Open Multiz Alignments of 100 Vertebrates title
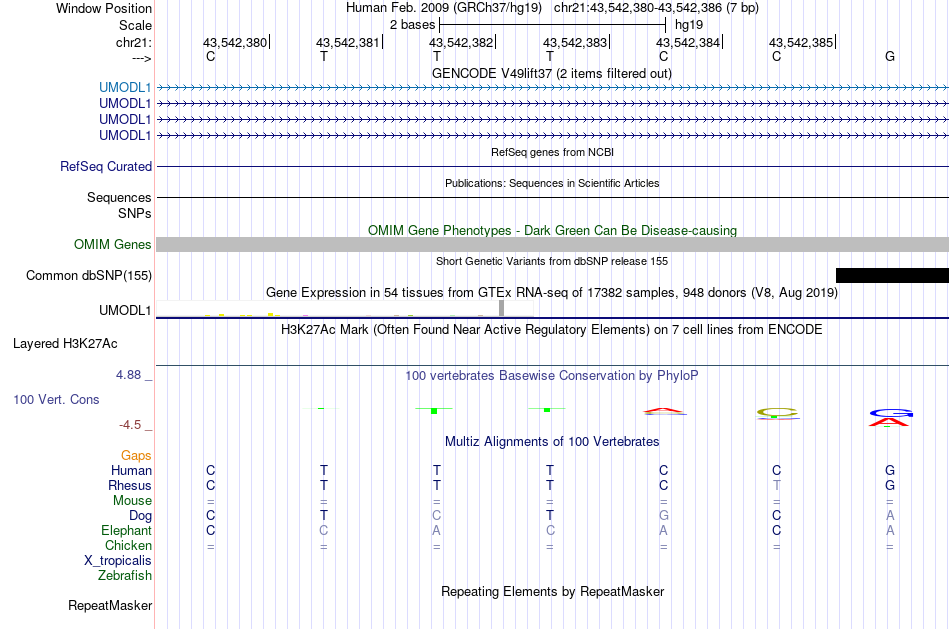The height and width of the screenshot is (629, 950). tap(552, 442)
